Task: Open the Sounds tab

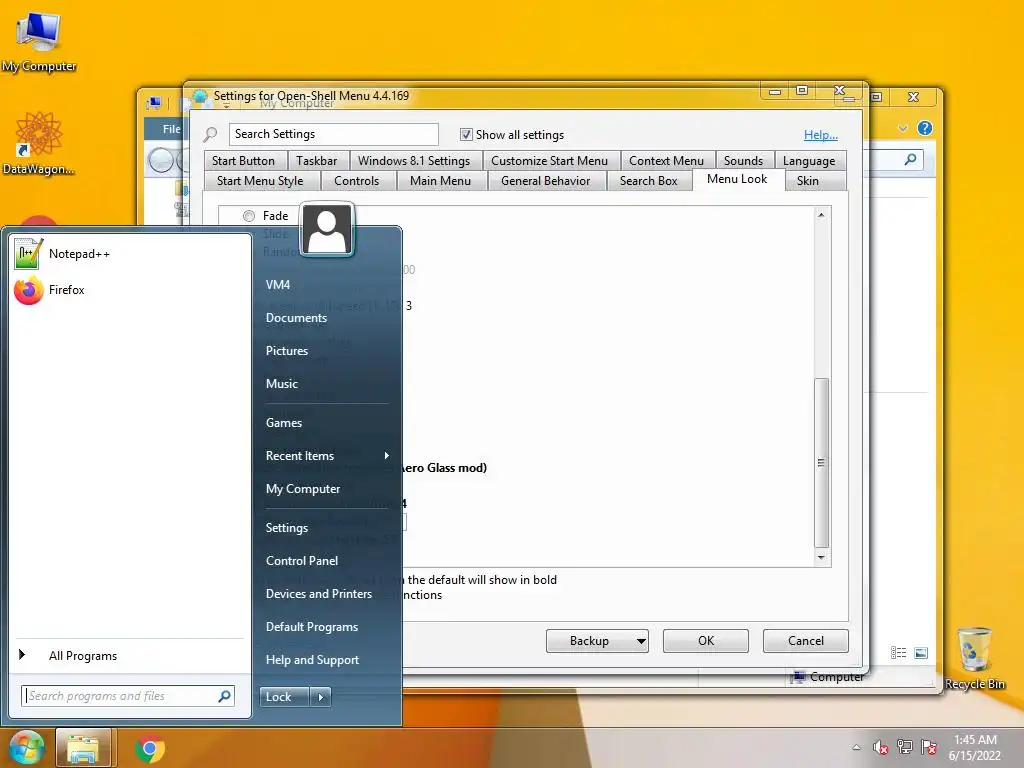Action: [x=743, y=161]
